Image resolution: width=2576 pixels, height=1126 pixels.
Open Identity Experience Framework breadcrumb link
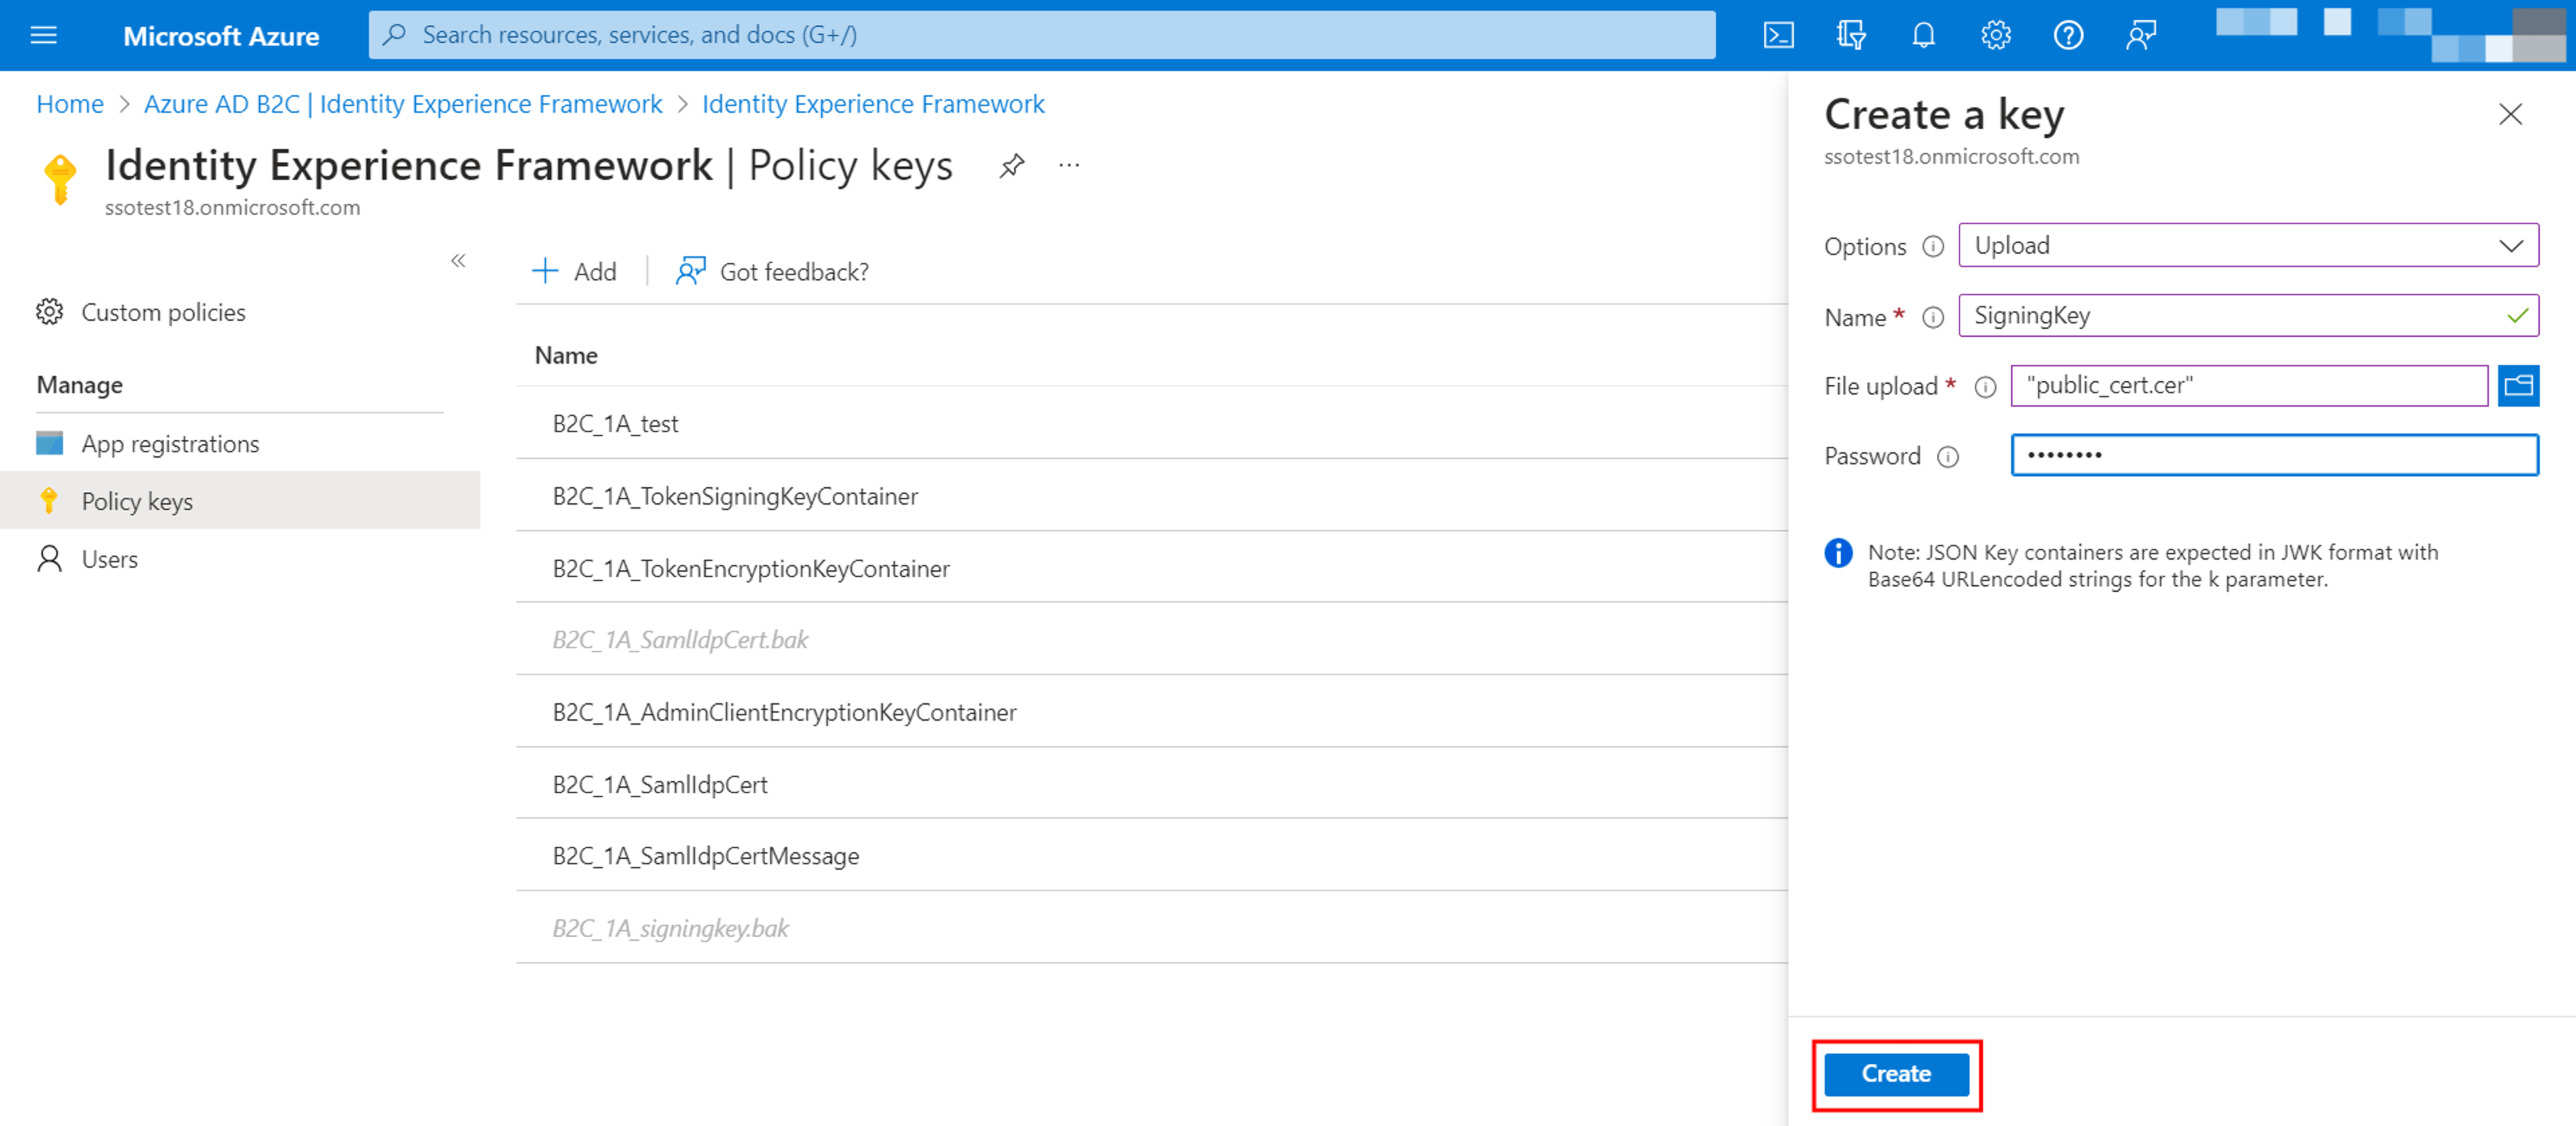872,104
